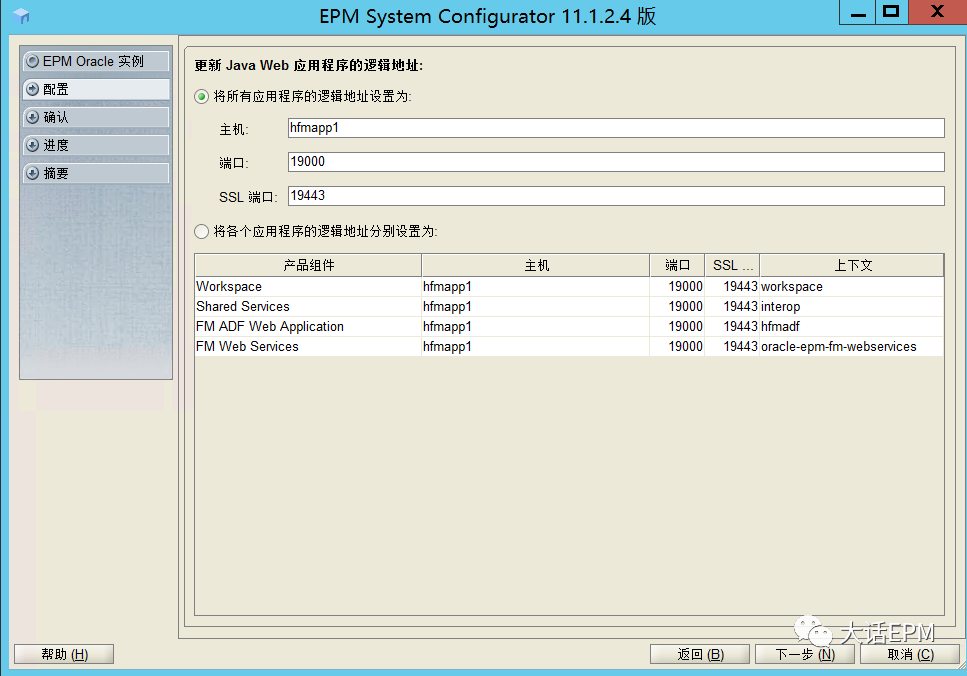This screenshot has width=967, height=676.
Task: Click SSL port 19443 in Shared Services row
Action: (732, 307)
